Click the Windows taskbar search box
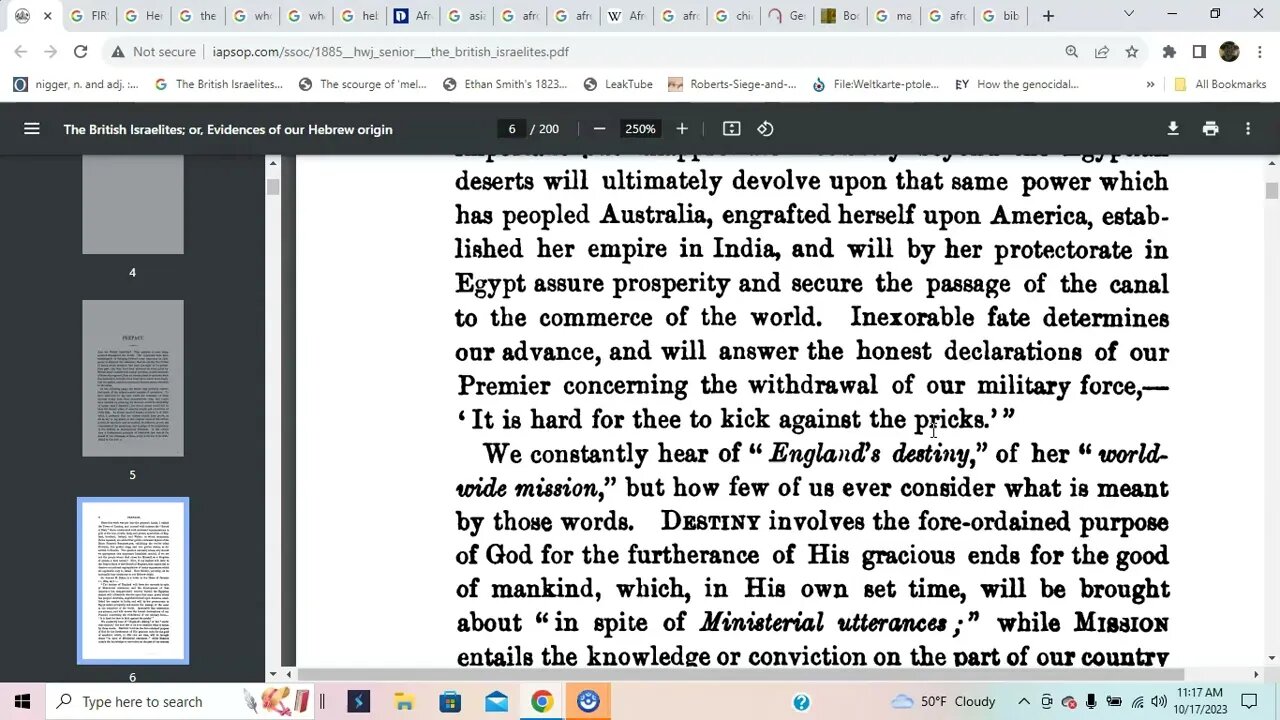This screenshot has width=1280, height=720. 184,701
